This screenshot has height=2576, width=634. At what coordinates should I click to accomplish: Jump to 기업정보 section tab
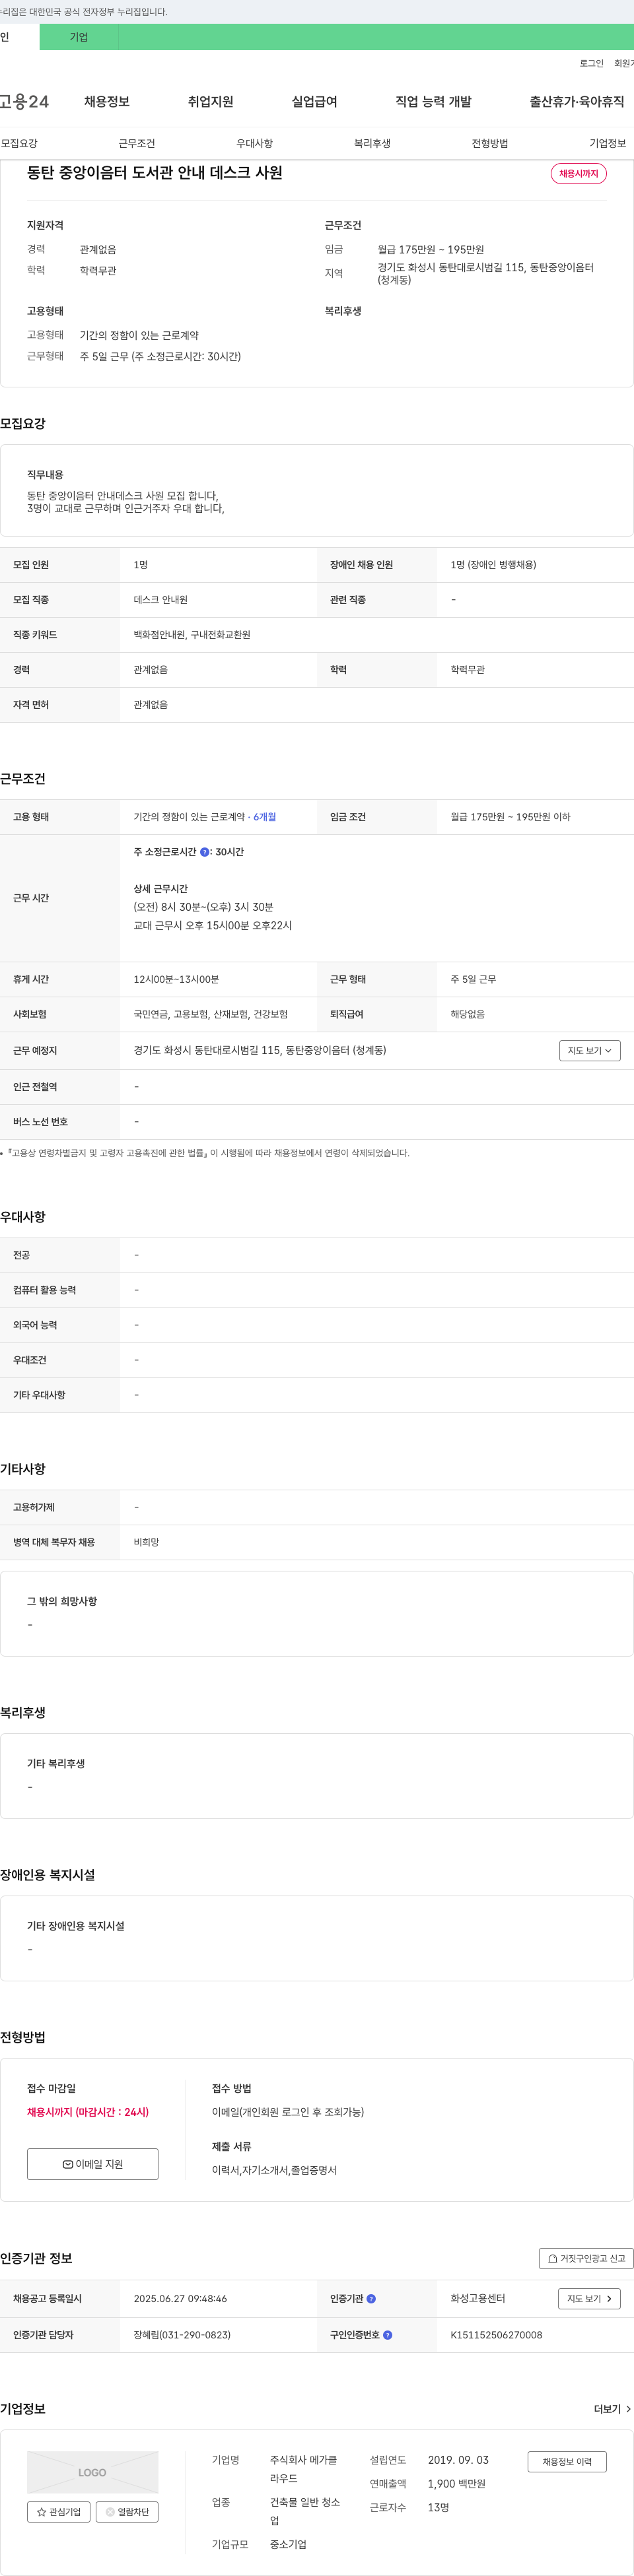tap(607, 143)
